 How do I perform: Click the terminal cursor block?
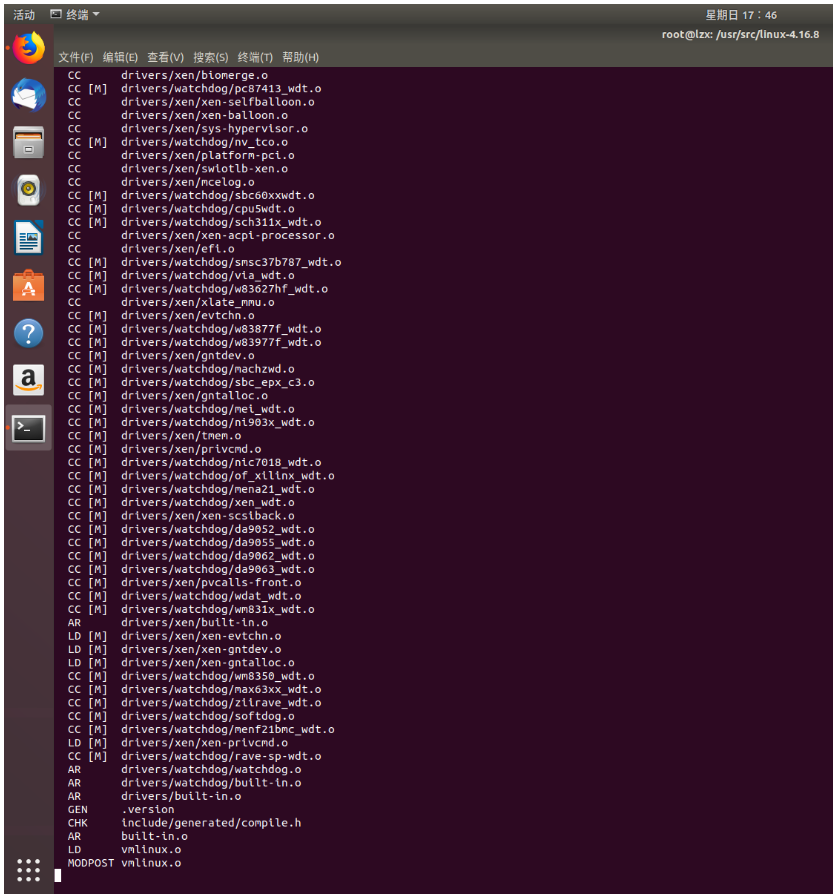click(x=58, y=876)
